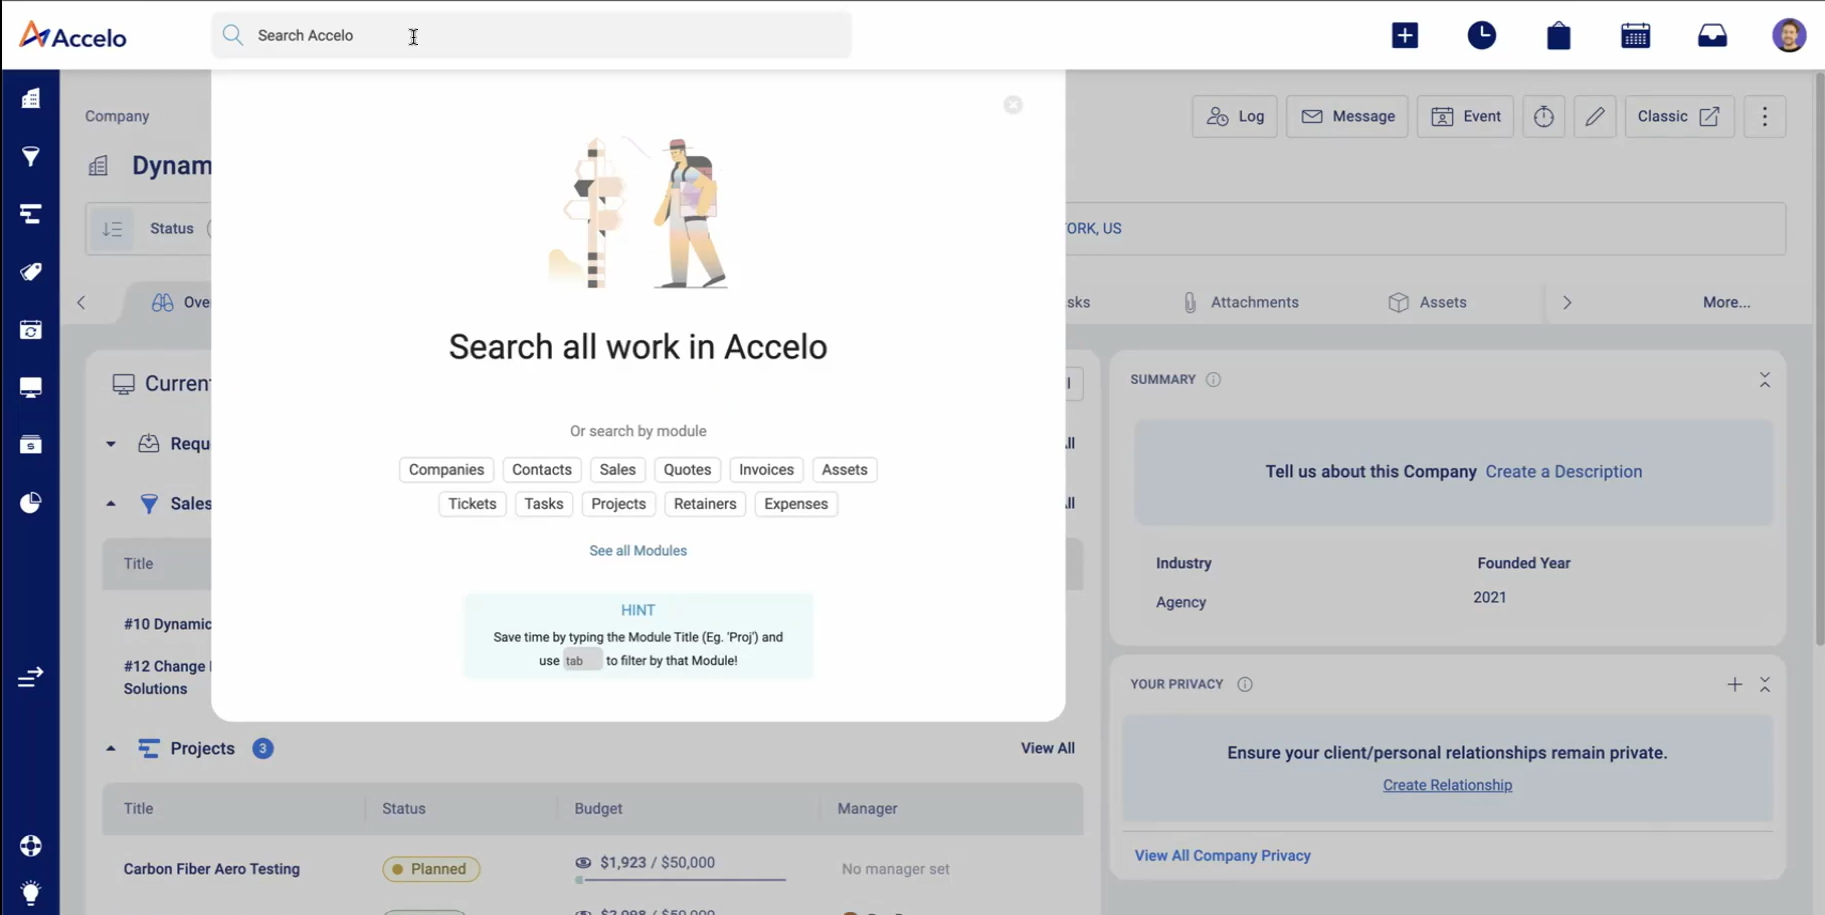Click Create a Description link

[1564, 472]
